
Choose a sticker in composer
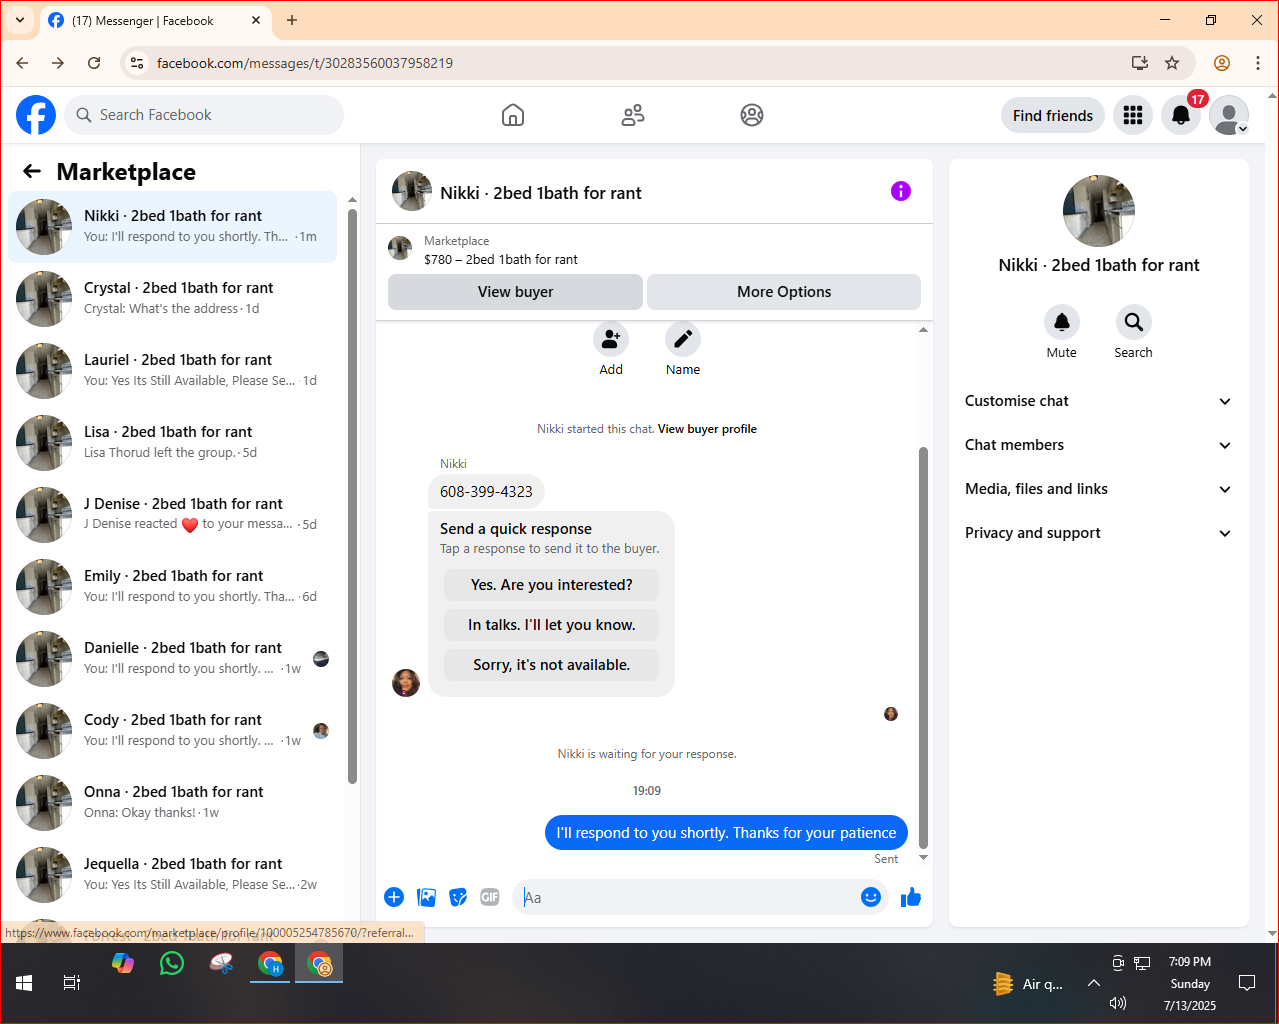tap(458, 897)
